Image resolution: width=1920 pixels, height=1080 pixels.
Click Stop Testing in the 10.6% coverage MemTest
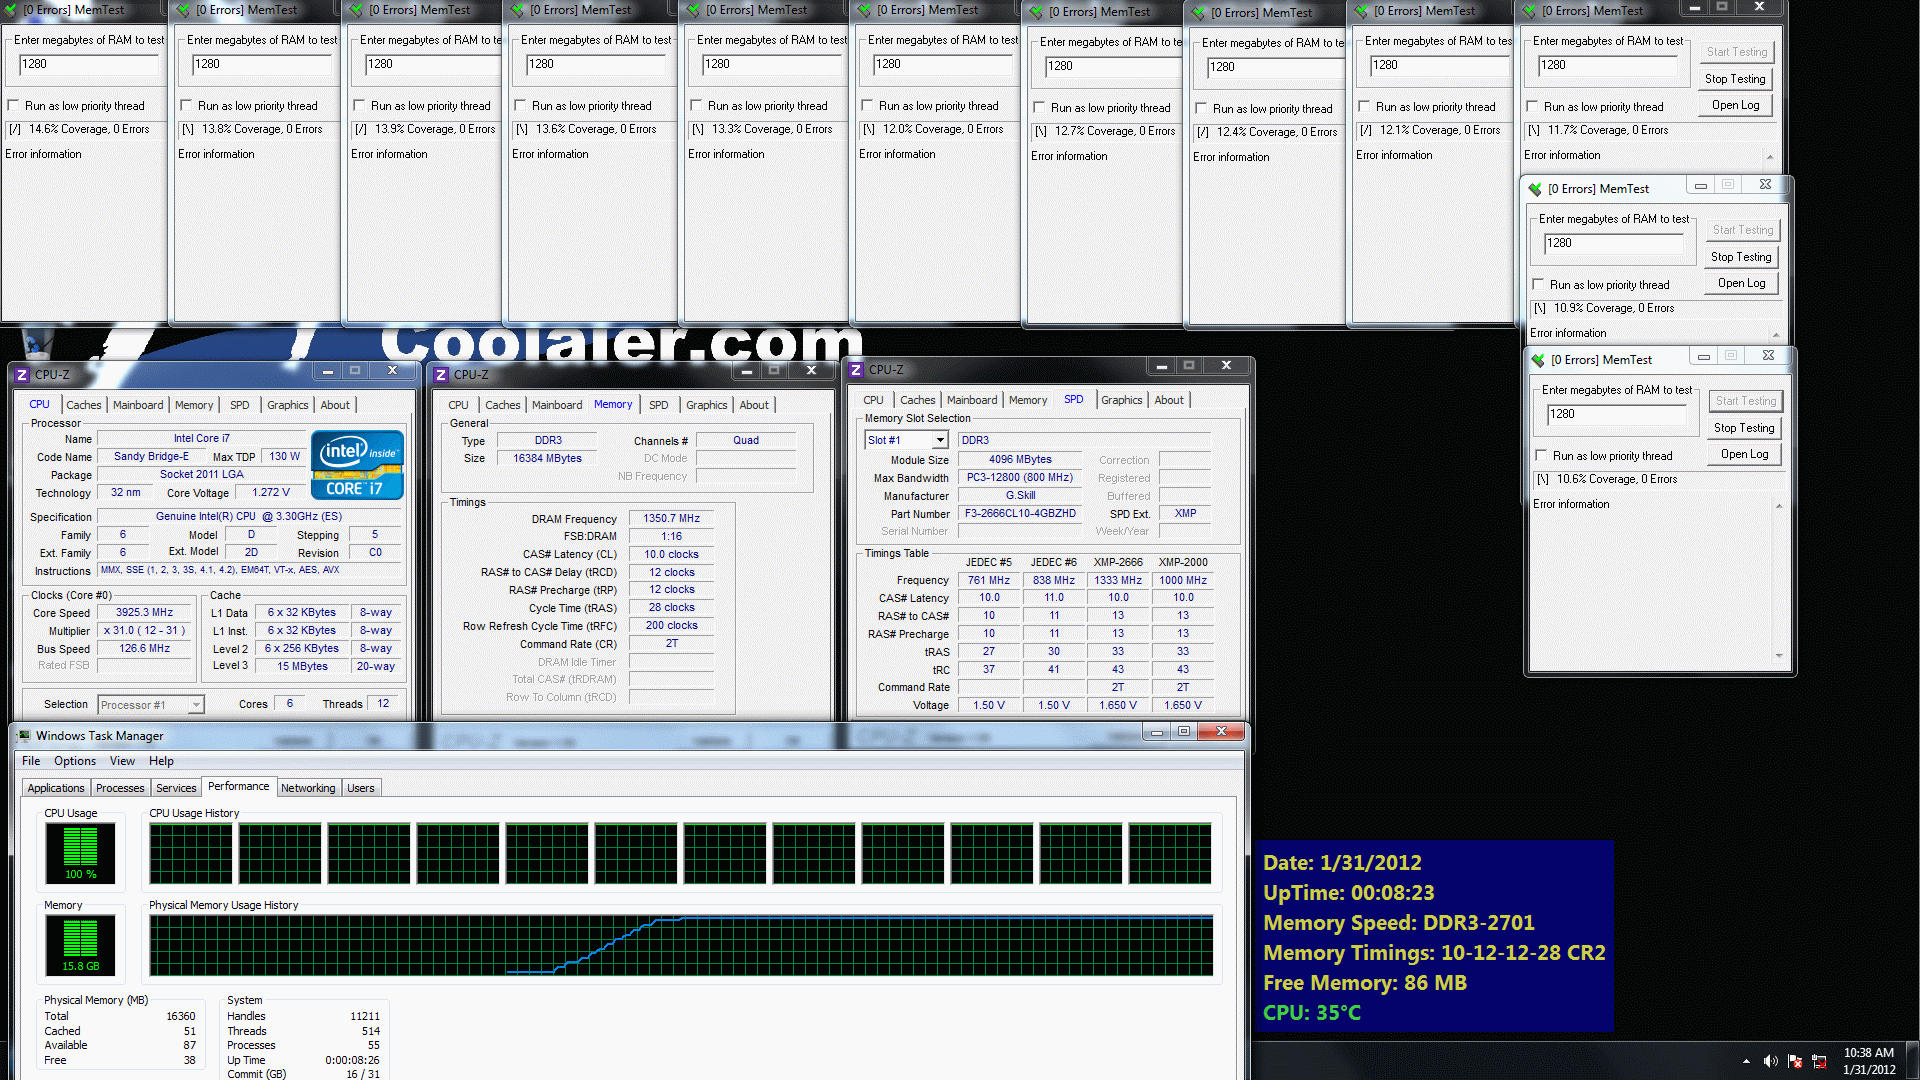1744,428
